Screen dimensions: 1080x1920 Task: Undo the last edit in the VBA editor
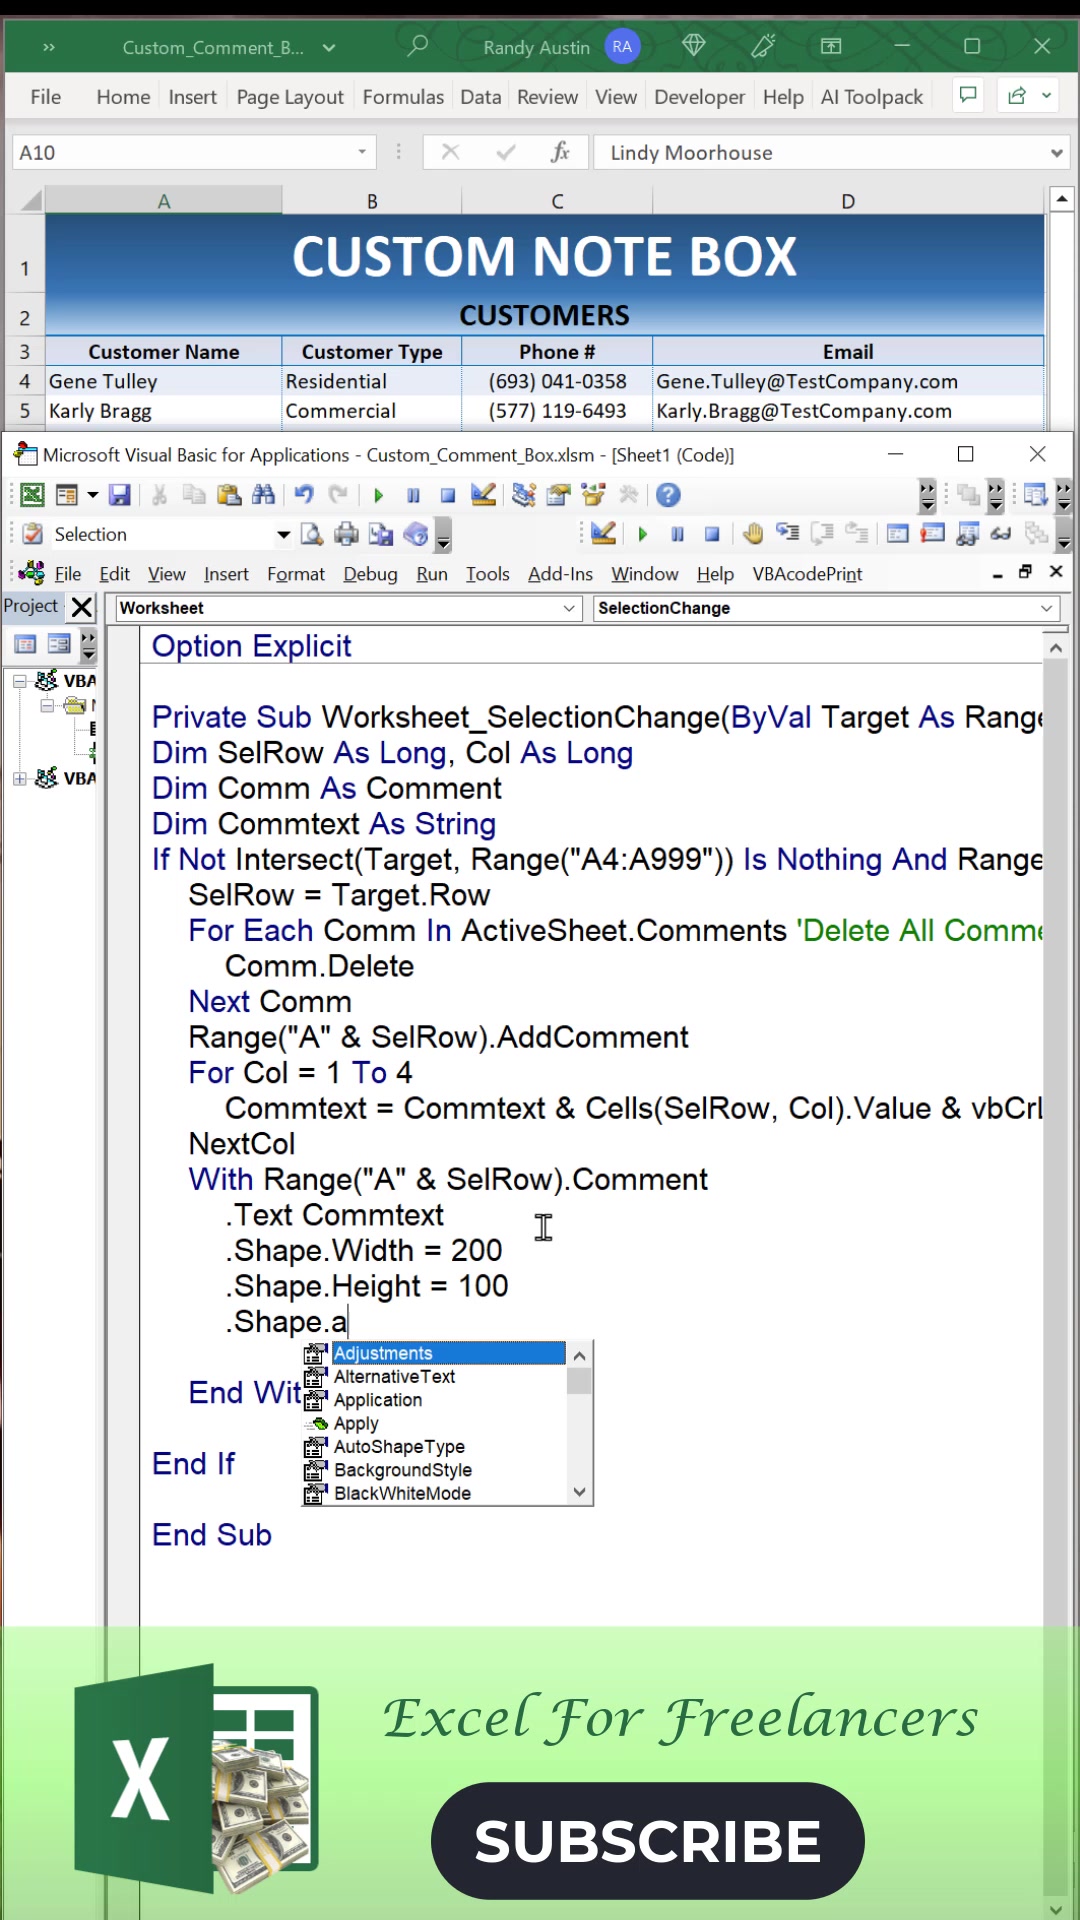point(304,495)
